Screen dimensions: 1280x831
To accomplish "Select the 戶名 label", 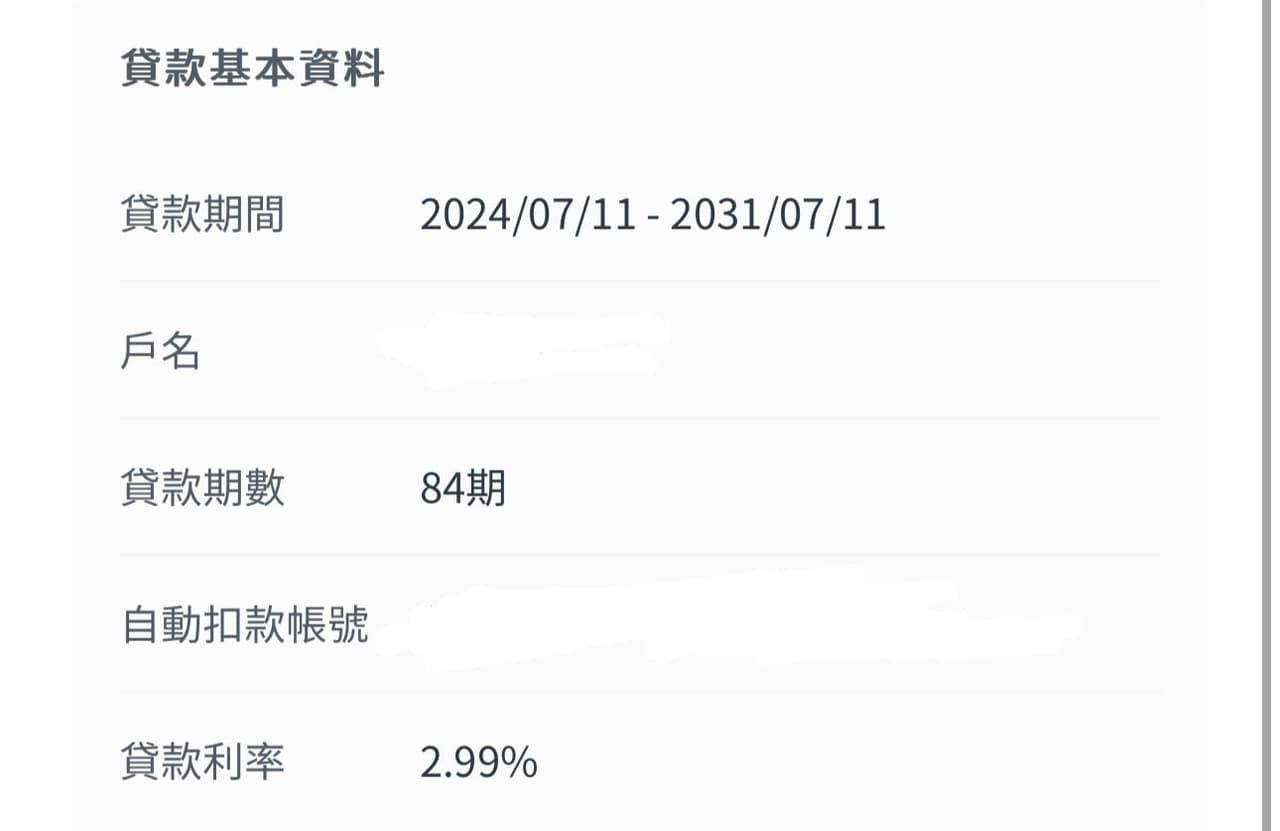I will tap(161, 351).
